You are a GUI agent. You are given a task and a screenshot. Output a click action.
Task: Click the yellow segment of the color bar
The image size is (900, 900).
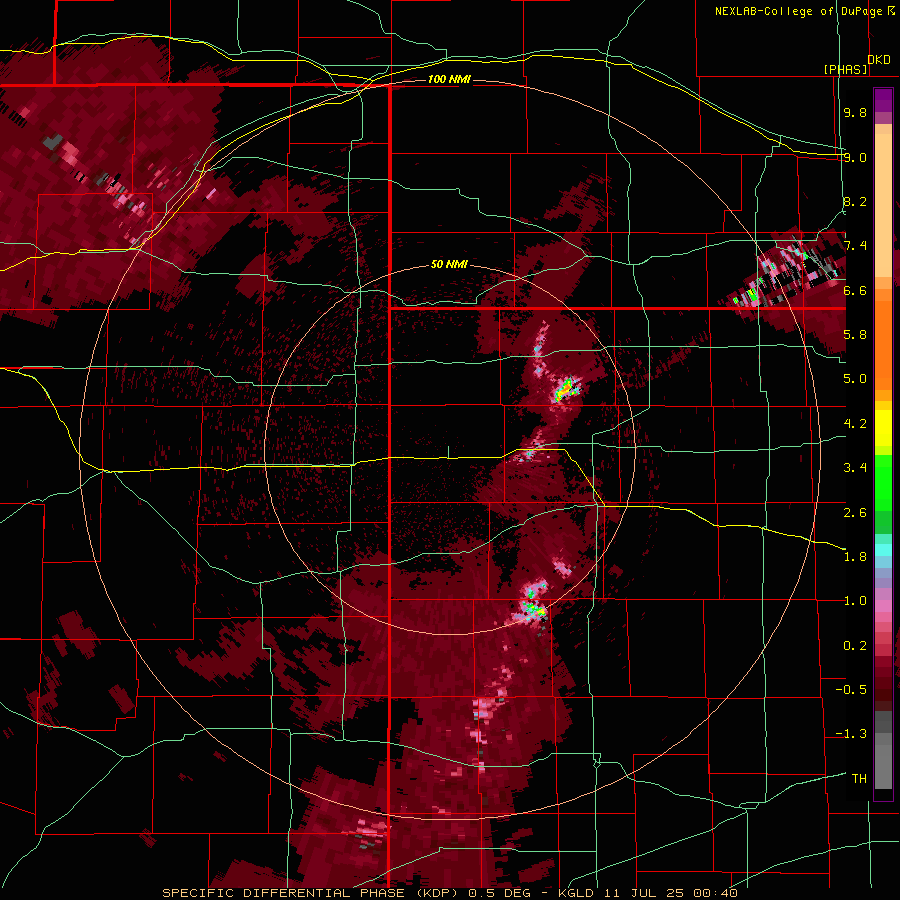(x=883, y=428)
